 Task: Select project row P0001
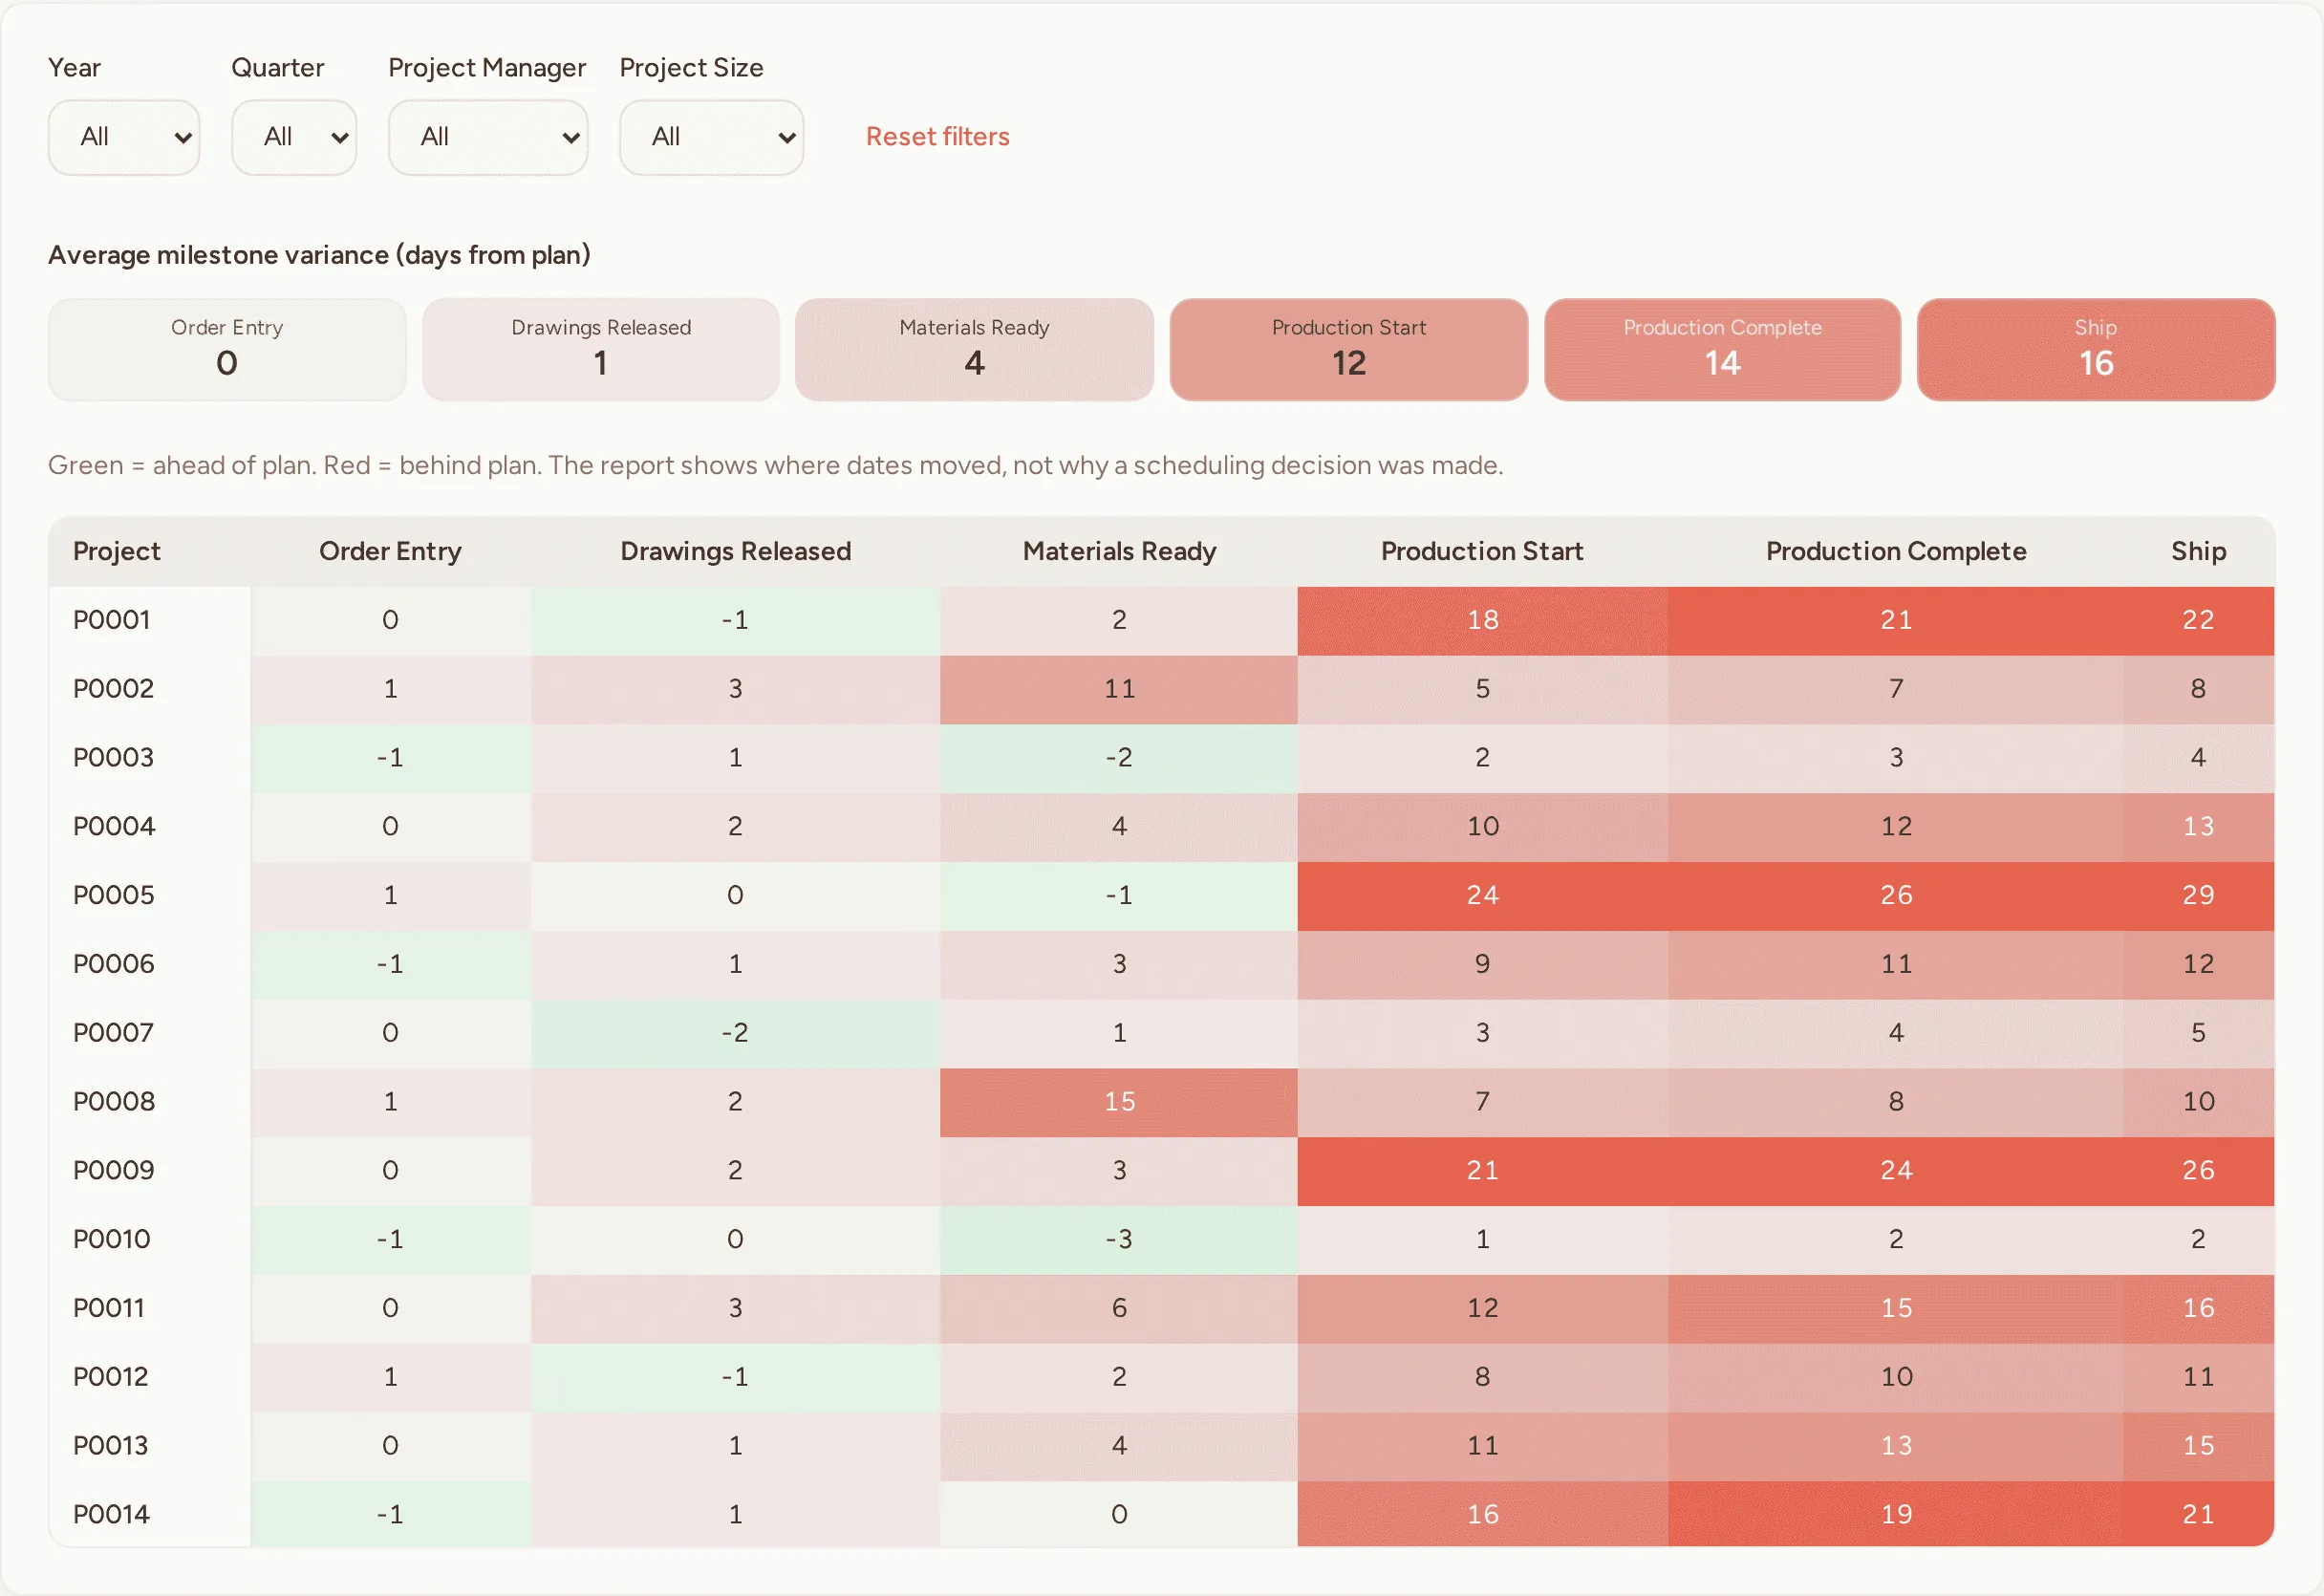coord(1161,621)
